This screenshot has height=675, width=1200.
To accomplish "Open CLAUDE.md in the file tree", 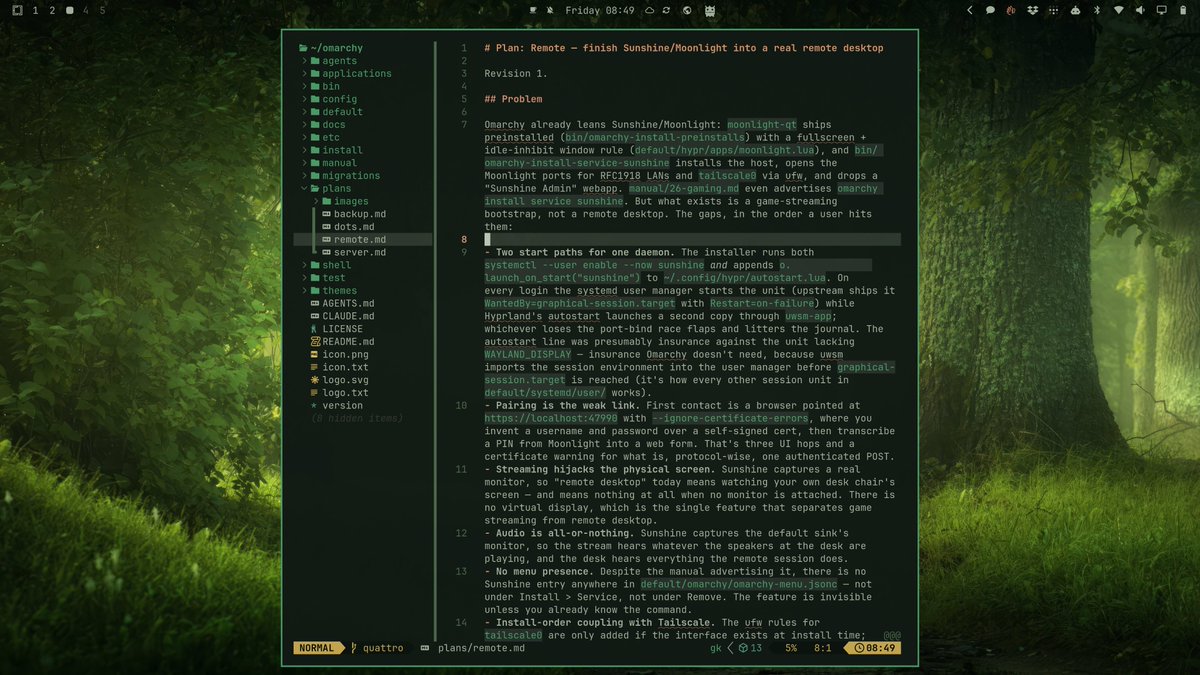I will 348,316.
